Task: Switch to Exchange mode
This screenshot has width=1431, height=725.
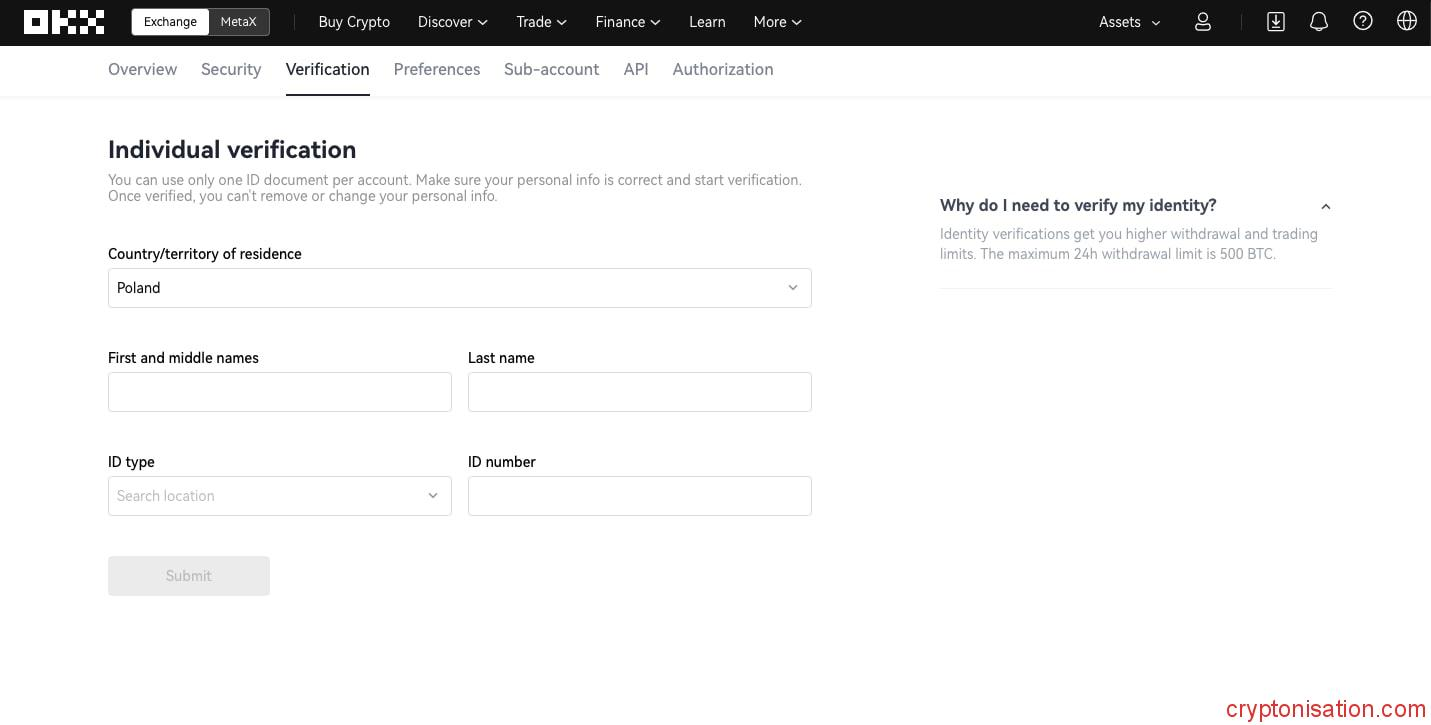Action: (170, 22)
